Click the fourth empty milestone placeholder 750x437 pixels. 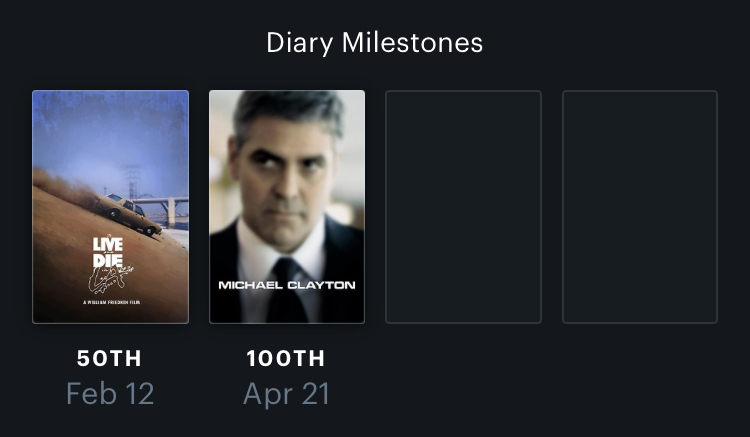[640, 207]
